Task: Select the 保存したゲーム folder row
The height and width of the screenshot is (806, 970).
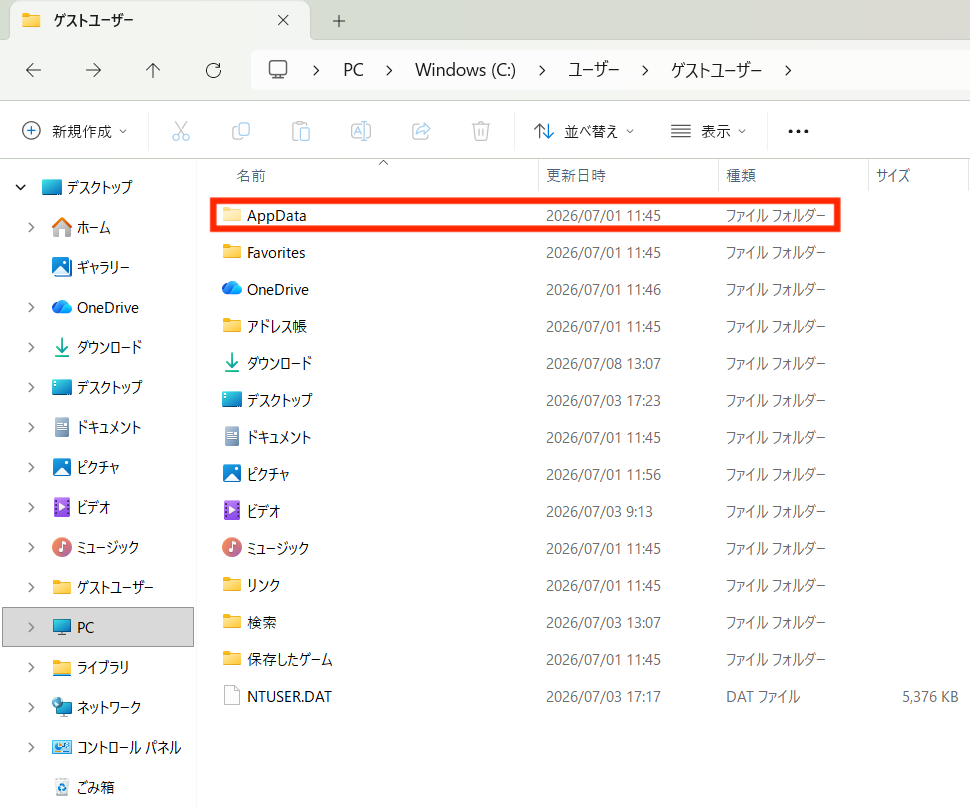Action: (525, 659)
